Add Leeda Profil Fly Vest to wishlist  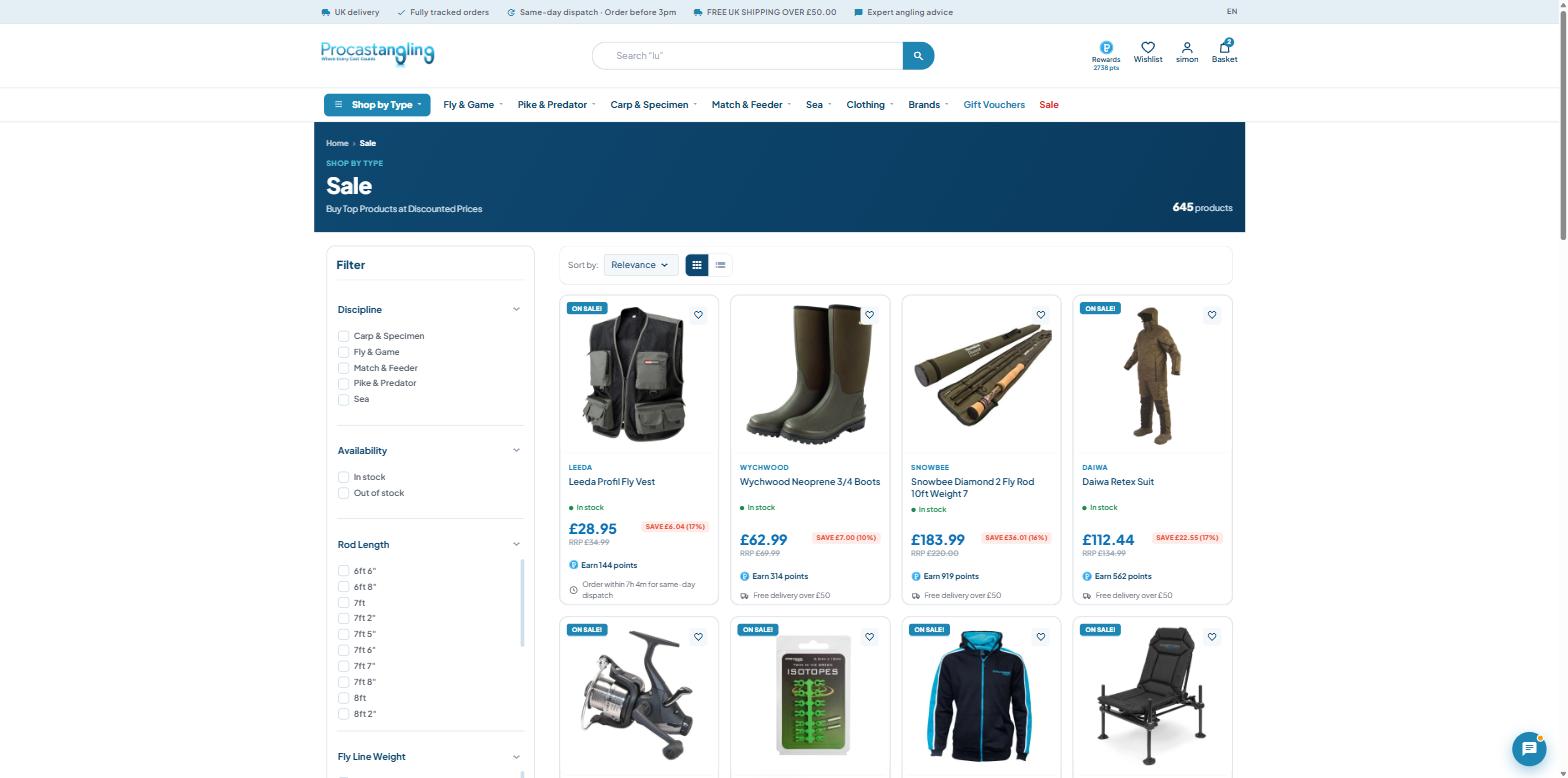click(x=698, y=315)
